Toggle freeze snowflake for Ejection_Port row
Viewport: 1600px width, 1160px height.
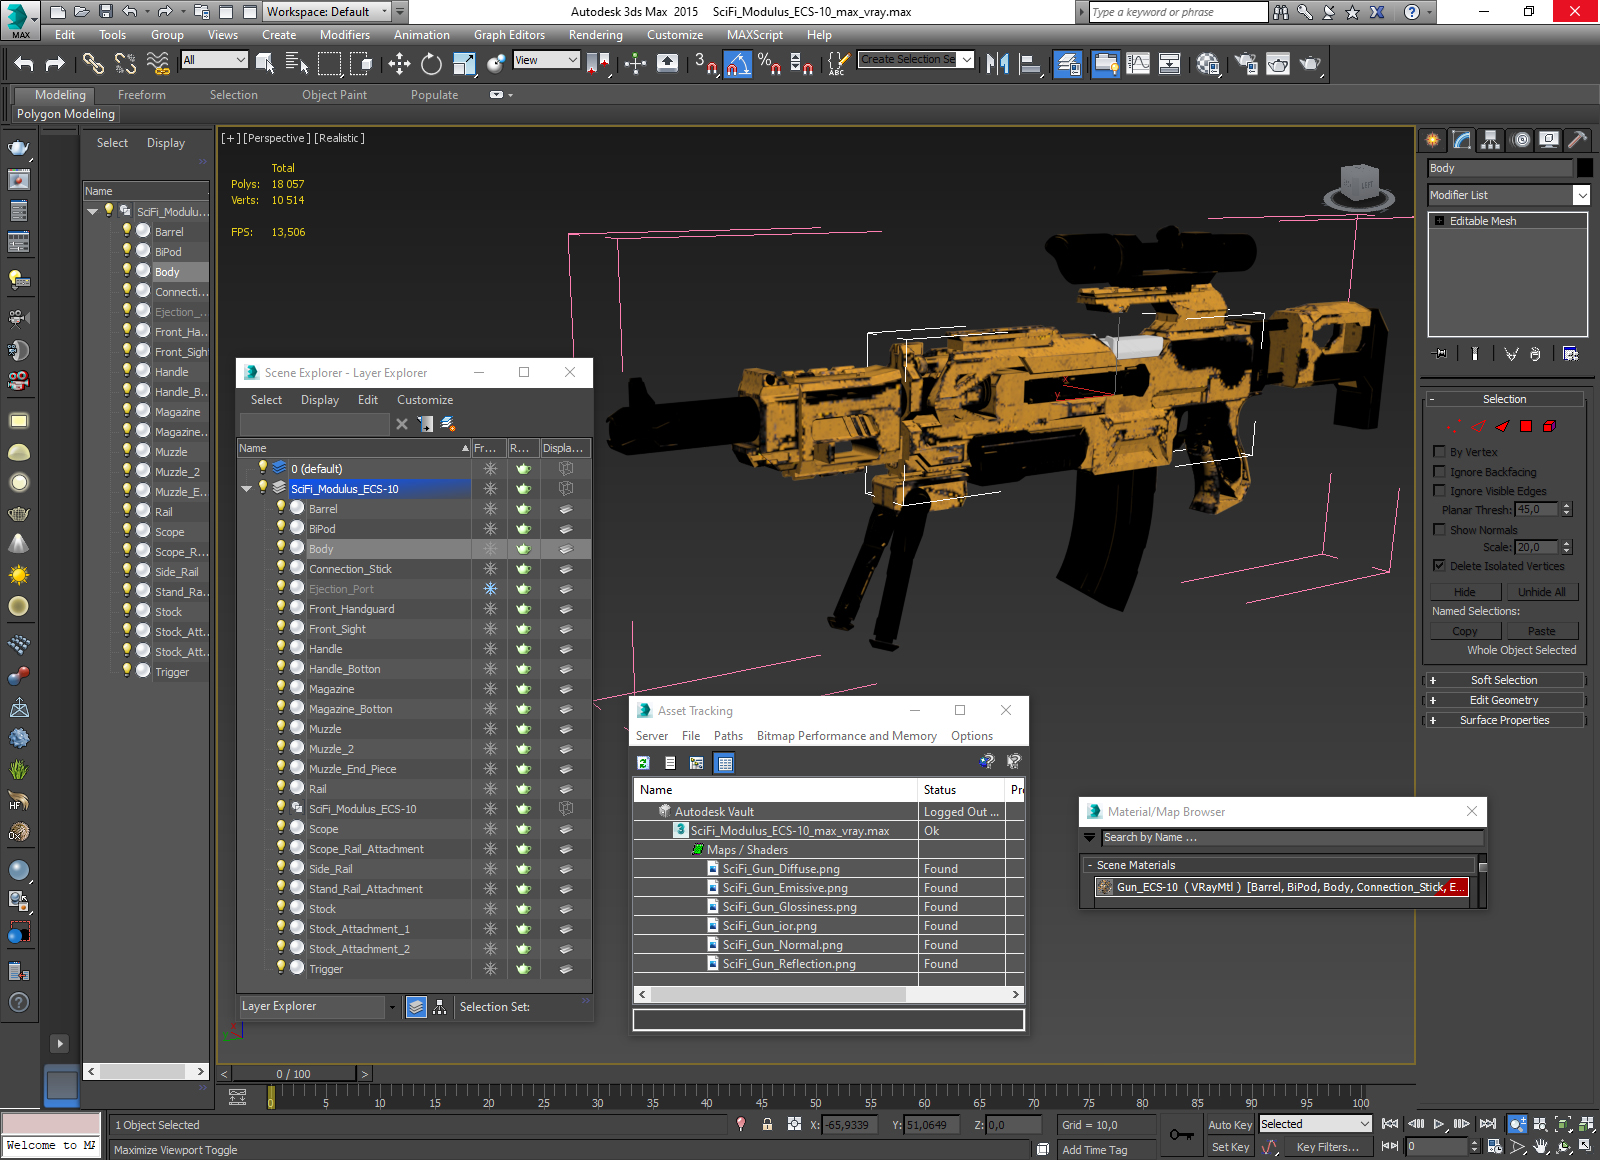(x=490, y=589)
